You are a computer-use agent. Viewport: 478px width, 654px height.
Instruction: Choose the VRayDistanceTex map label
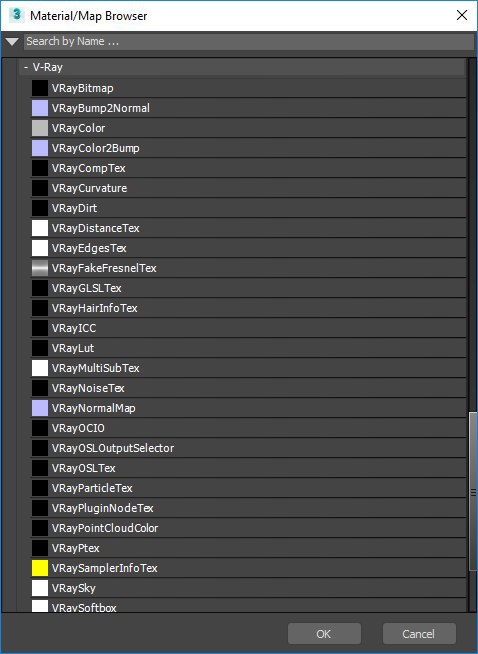coord(96,228)
